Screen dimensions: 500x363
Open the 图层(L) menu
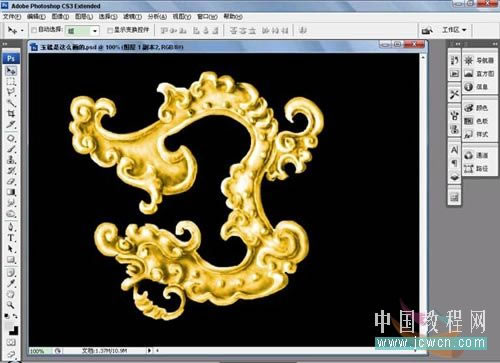pos(84,16)
